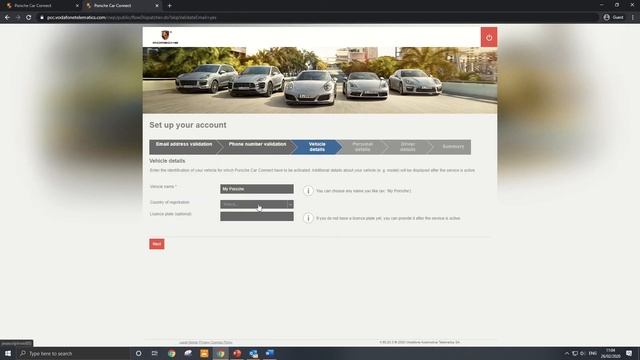Open Word from the taskbar
This screenshot has height=360, width=640.
[270, 353]
